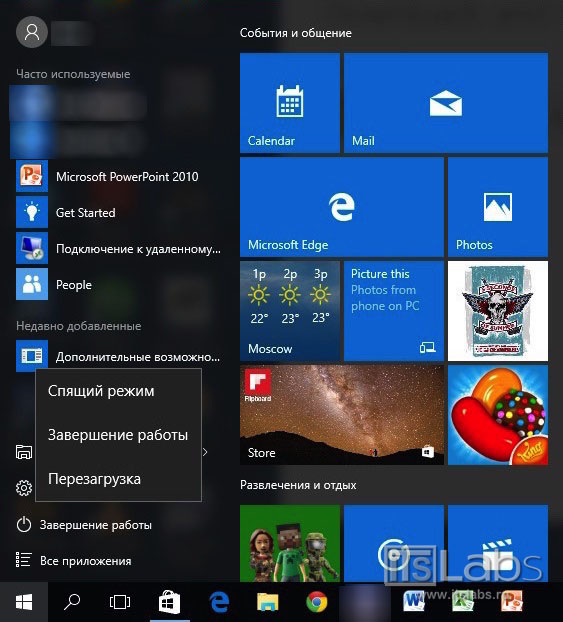
Task: Open taskbar search magnifier
Action: click(72, 602)
